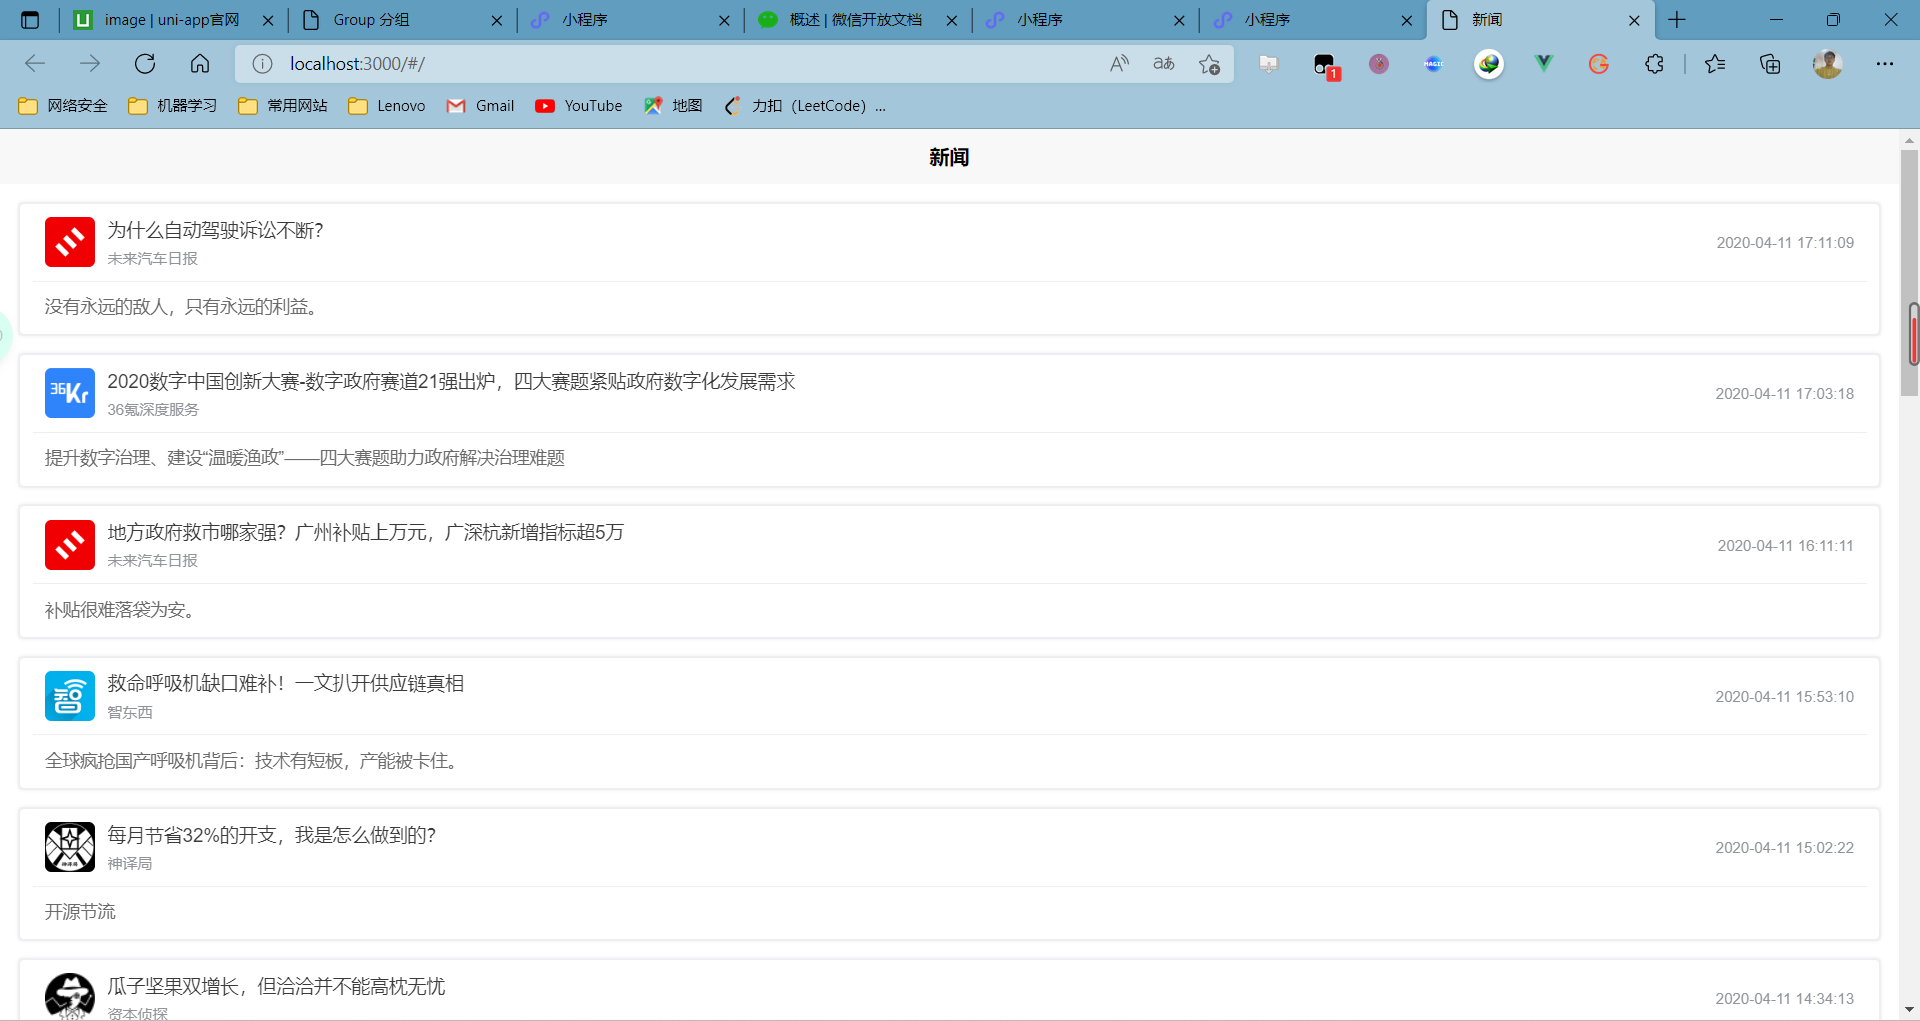1920x1021 pixels.
Task: Open article 2020数字中国创新大赛 title
Action: (x=451, y=381)
